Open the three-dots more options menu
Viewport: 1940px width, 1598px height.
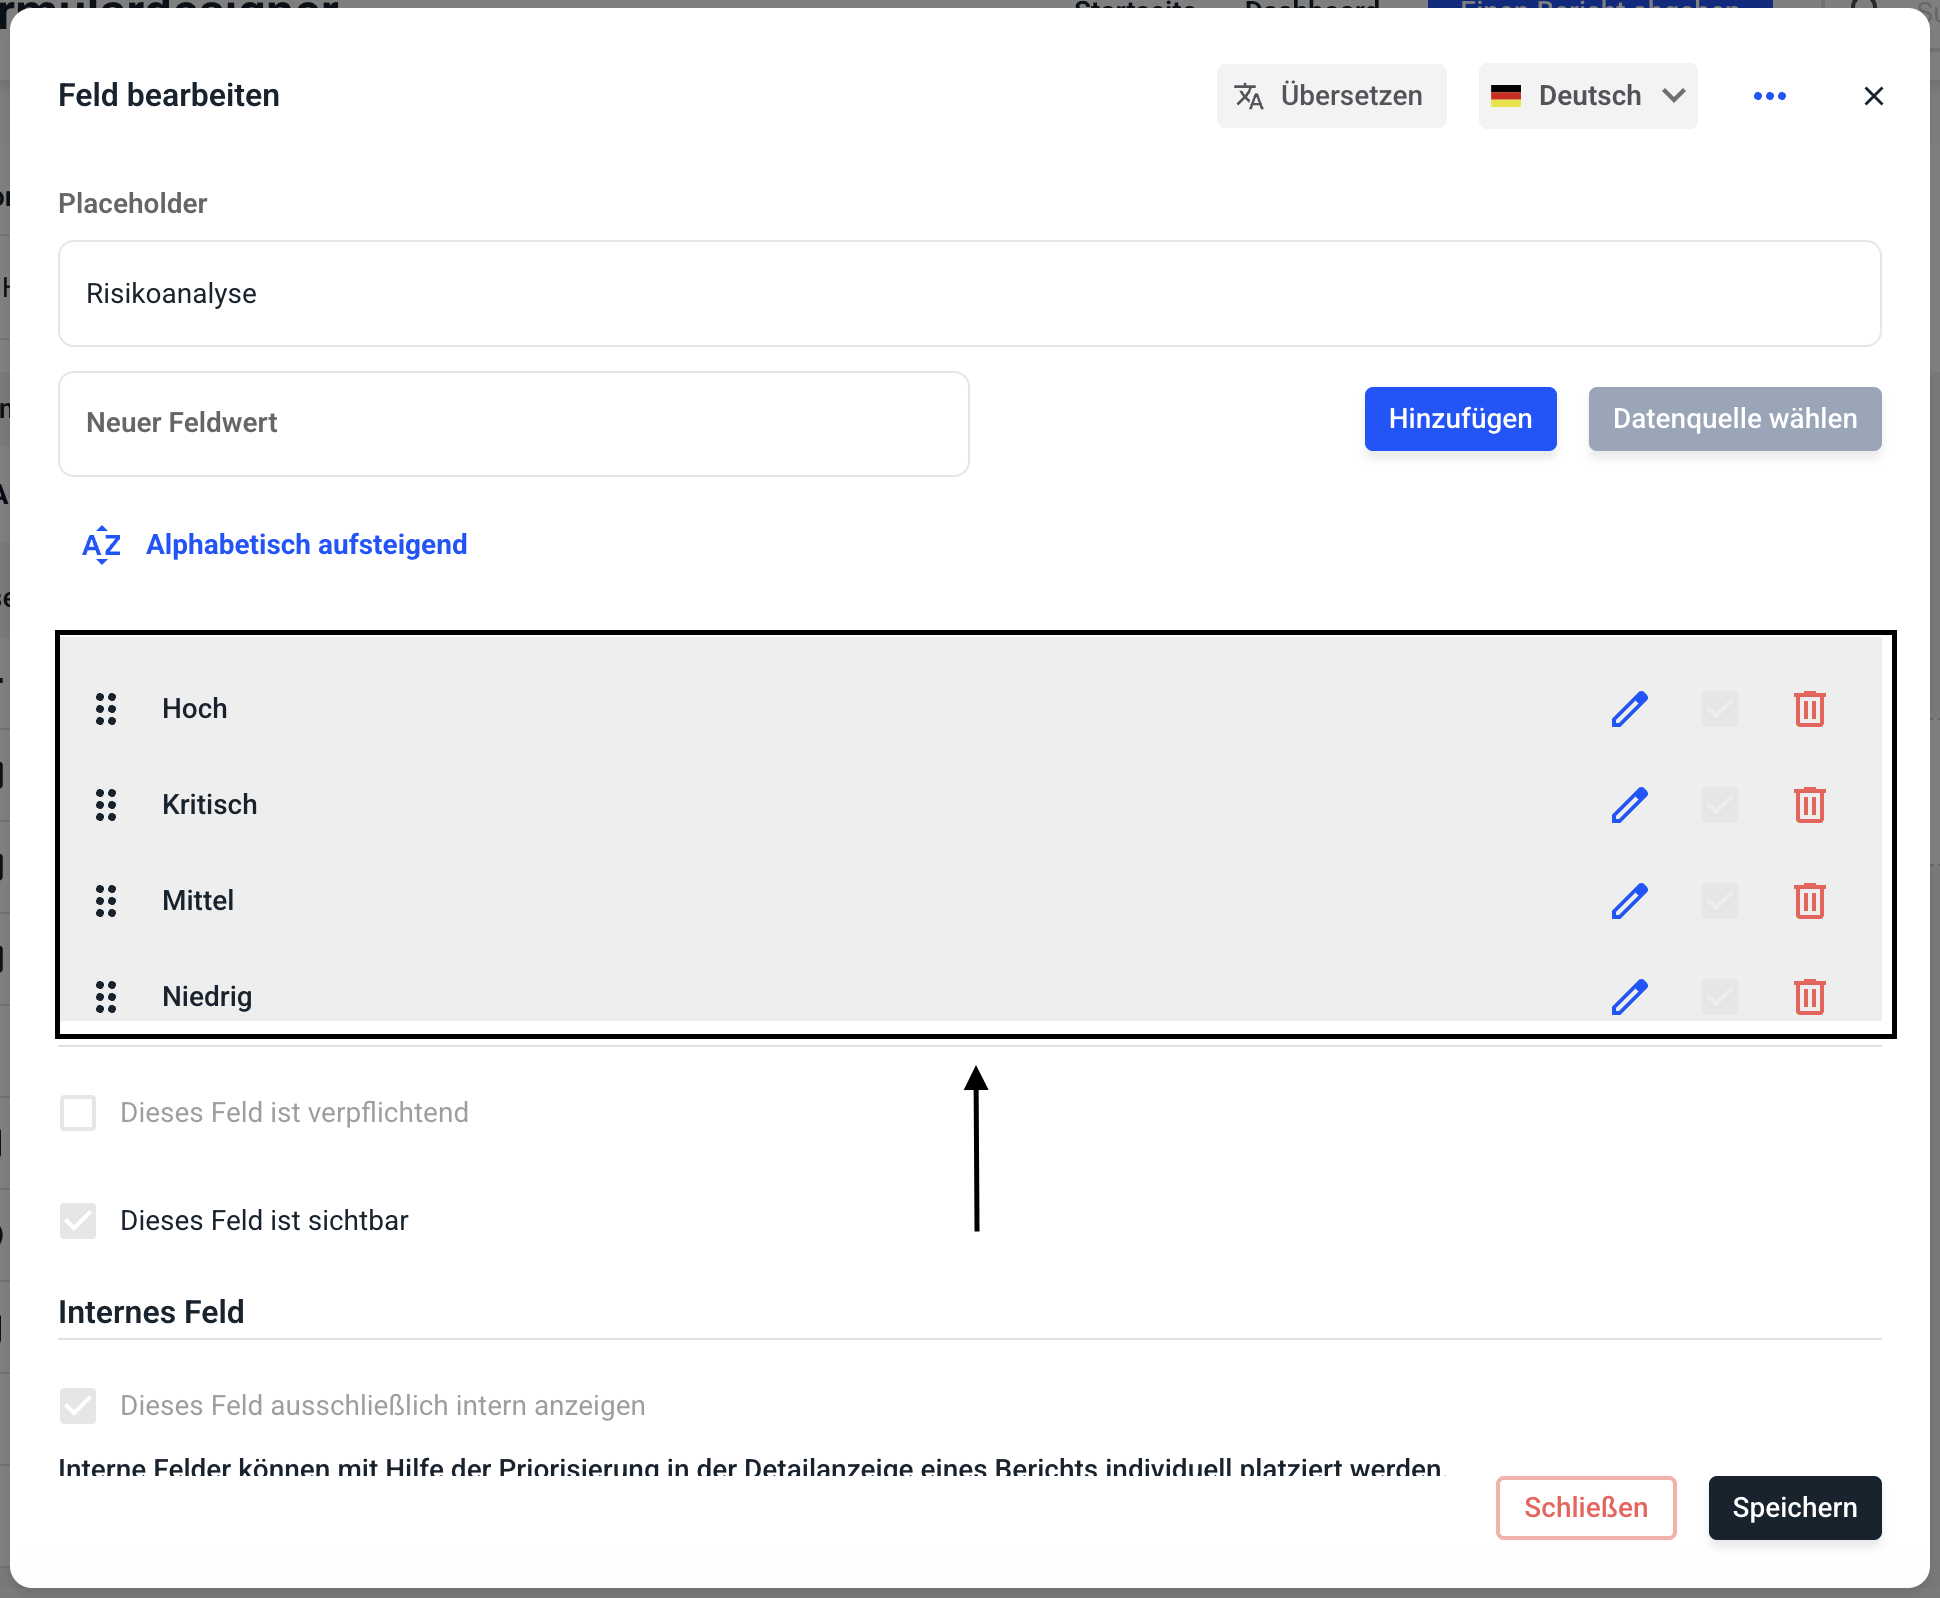tap(1769, 96)
